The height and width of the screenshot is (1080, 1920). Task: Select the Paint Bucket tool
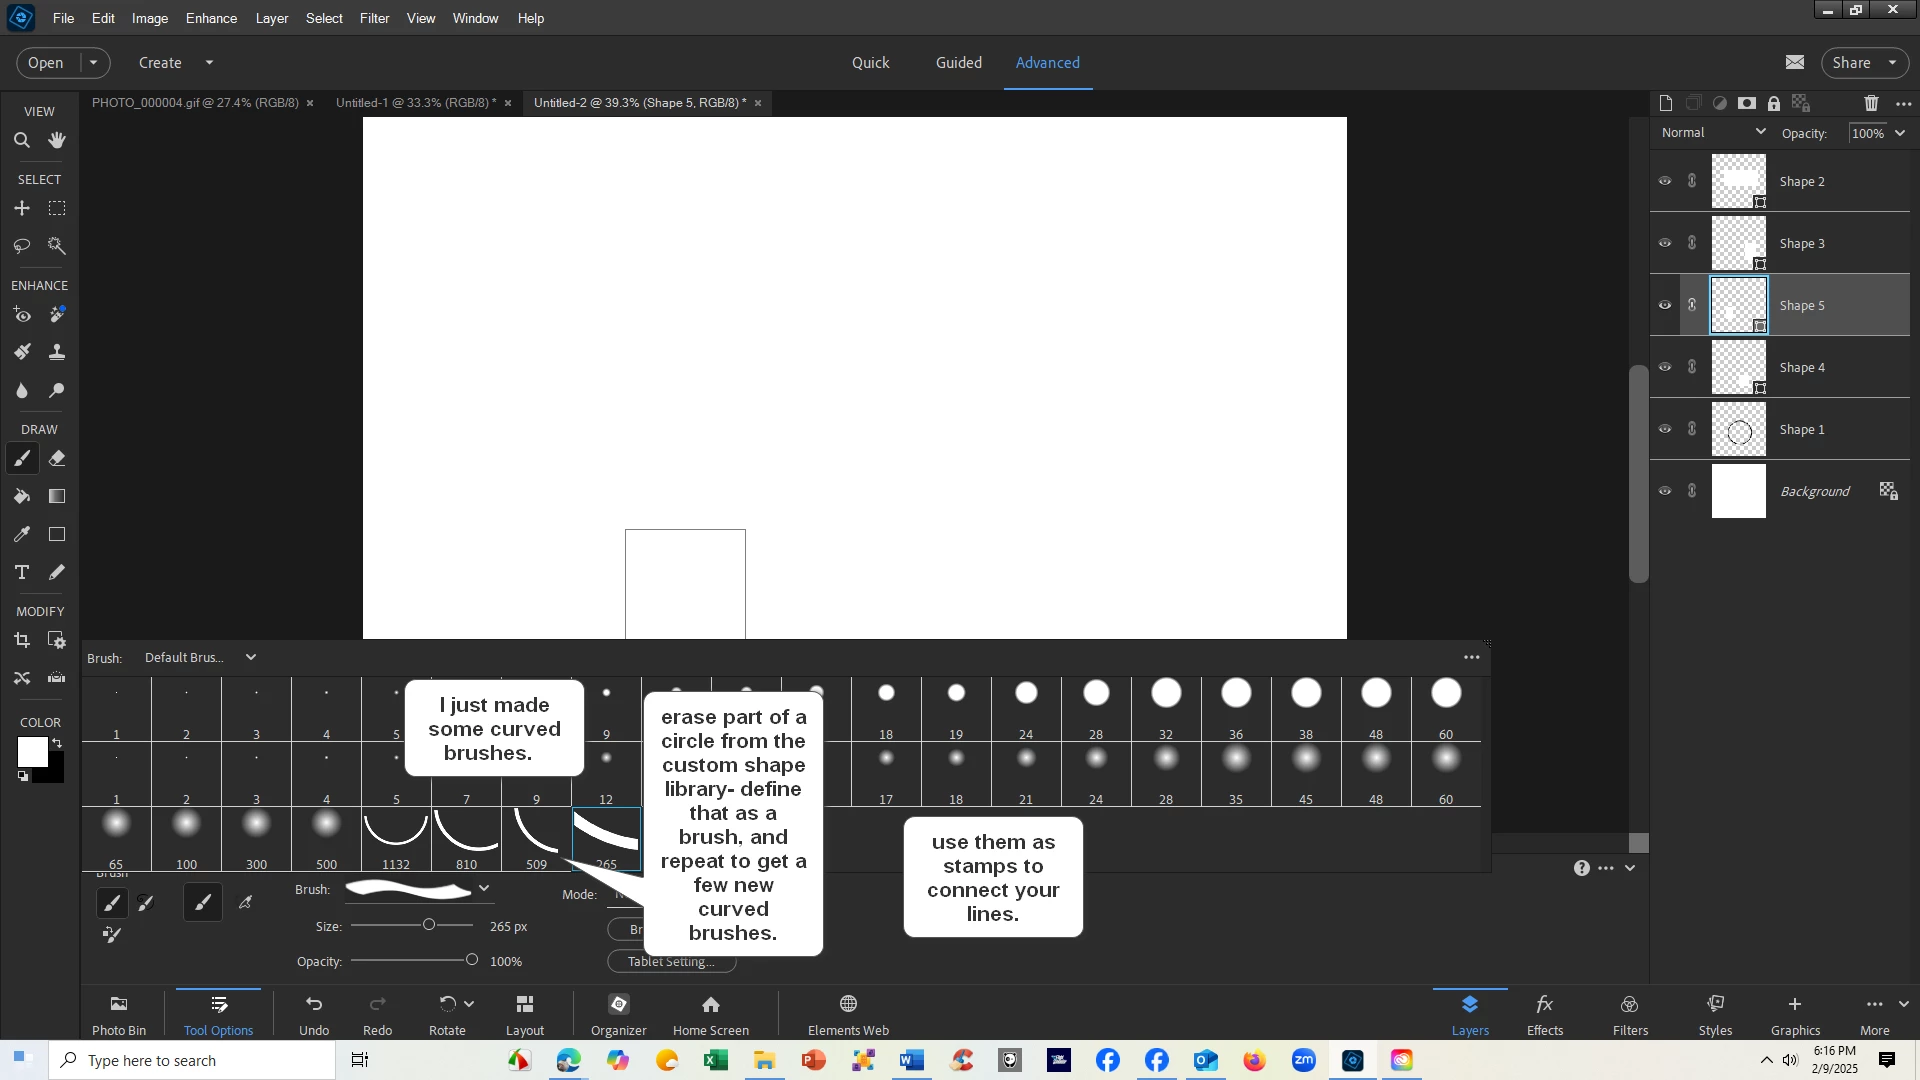[21, 497]
